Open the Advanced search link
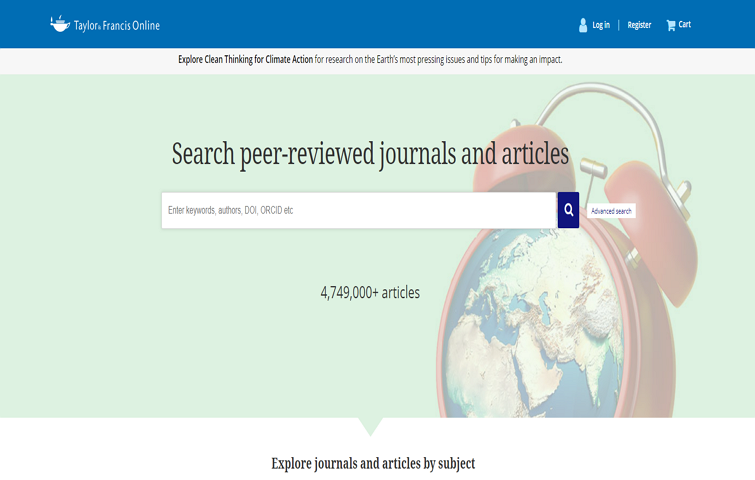This screenshot has height=480, width=755. (611, 211)
